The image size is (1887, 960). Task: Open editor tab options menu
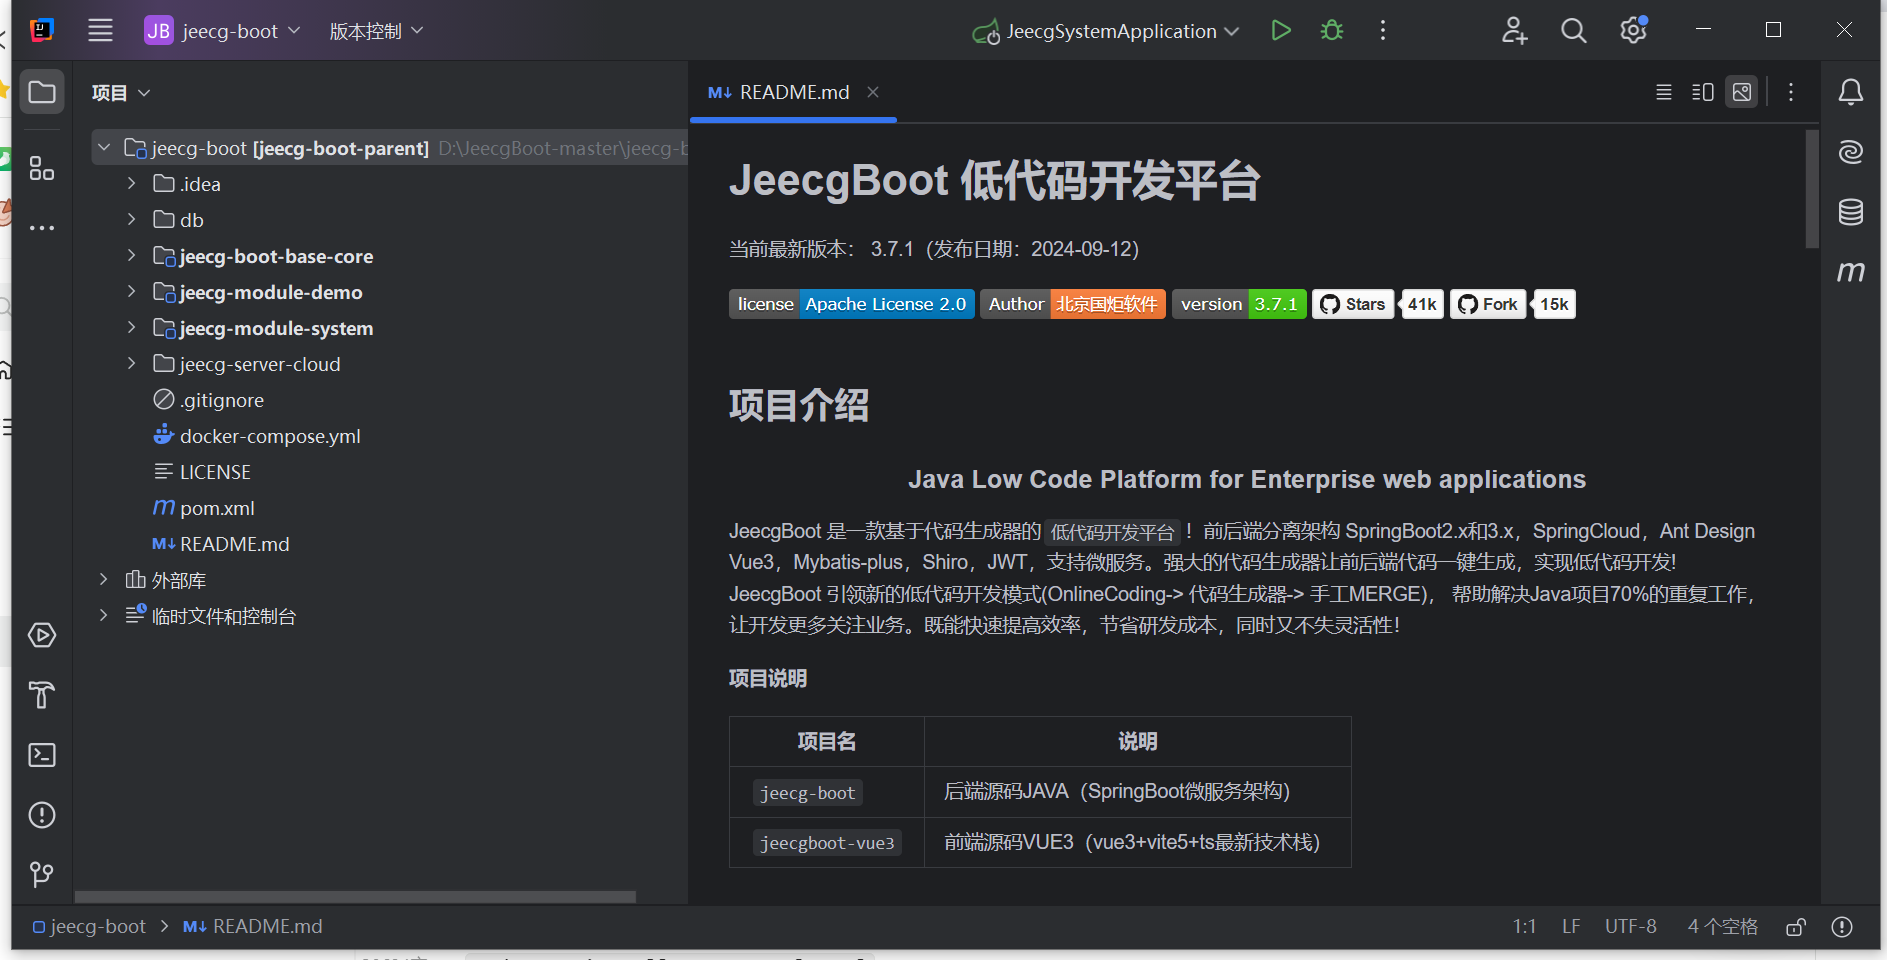[1791, 92]
